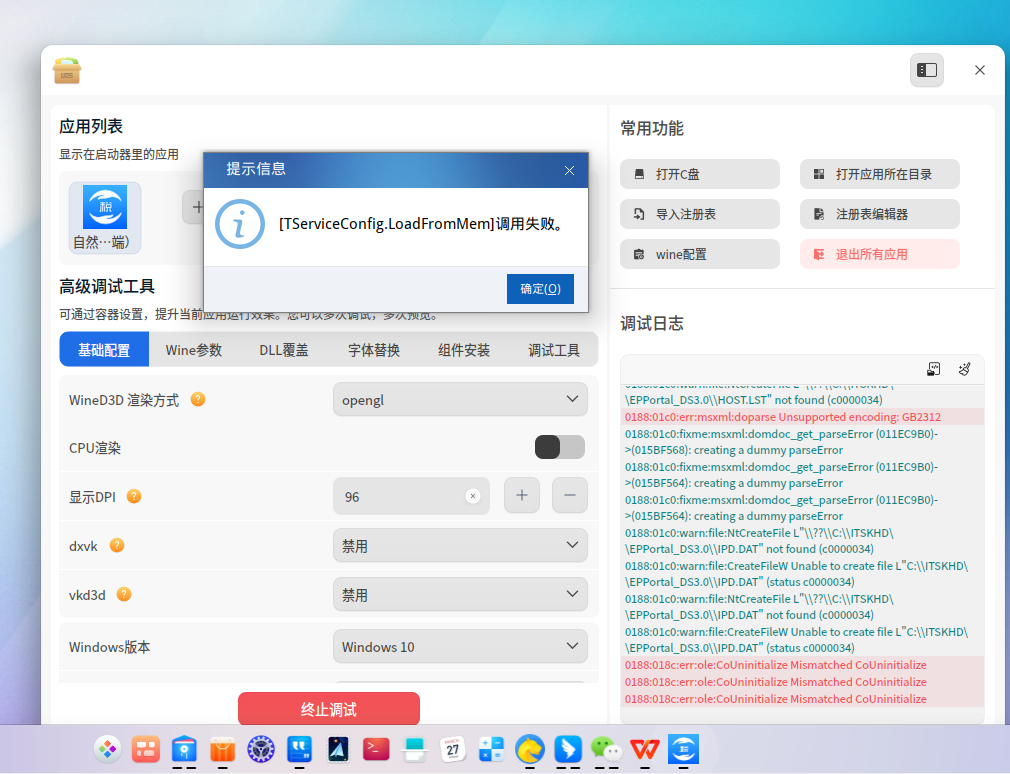Open WeChat from the dock
Viewport: 1010px width, 774px height.
[606, 749]
